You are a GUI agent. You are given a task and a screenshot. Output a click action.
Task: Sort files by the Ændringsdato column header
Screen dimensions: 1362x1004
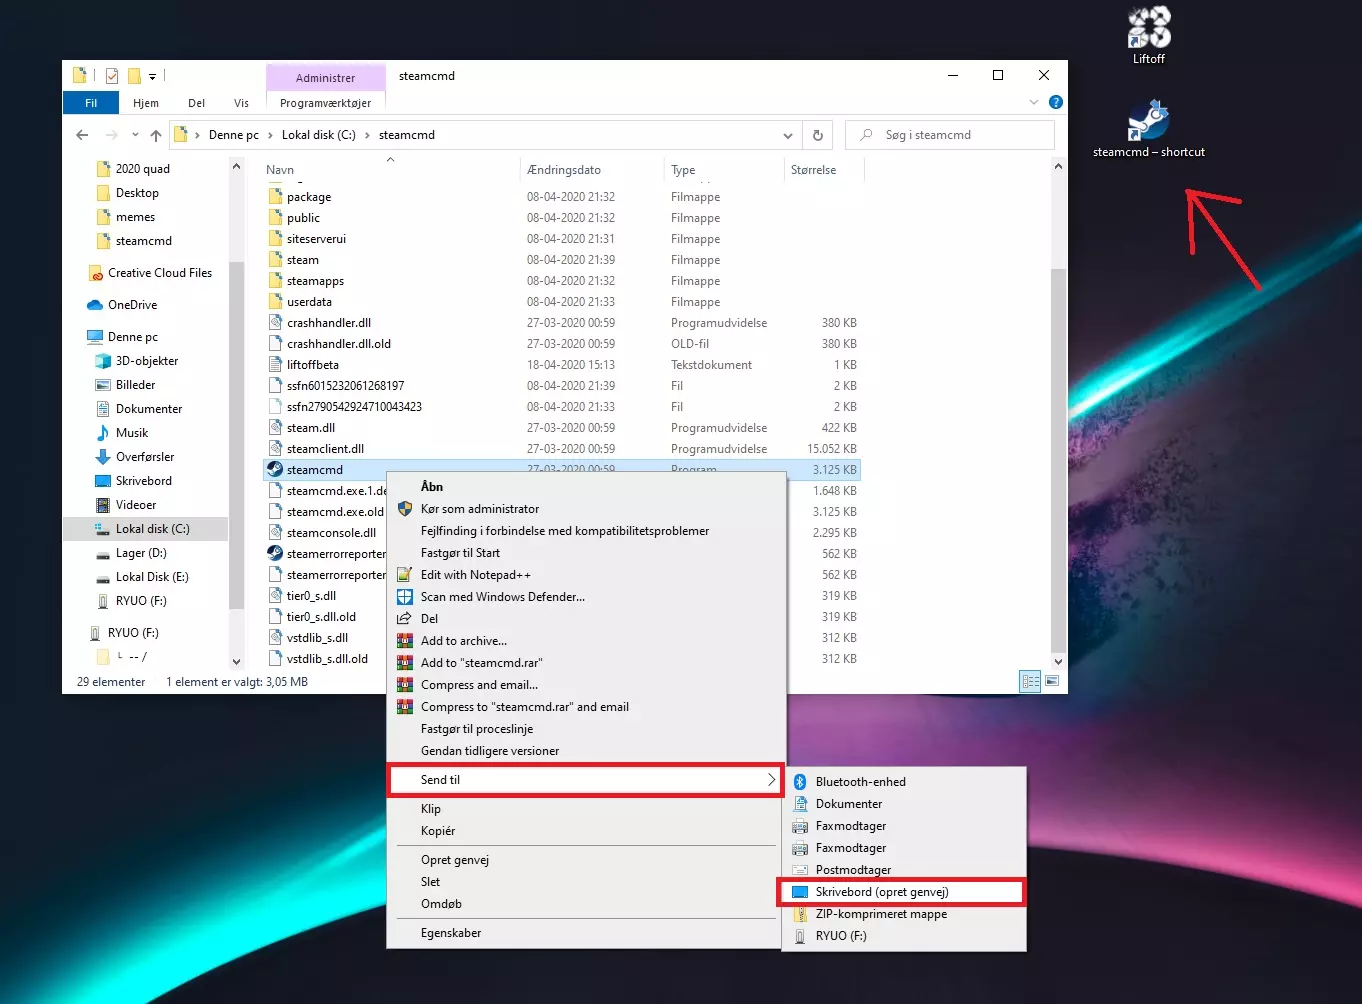point(564,170)
